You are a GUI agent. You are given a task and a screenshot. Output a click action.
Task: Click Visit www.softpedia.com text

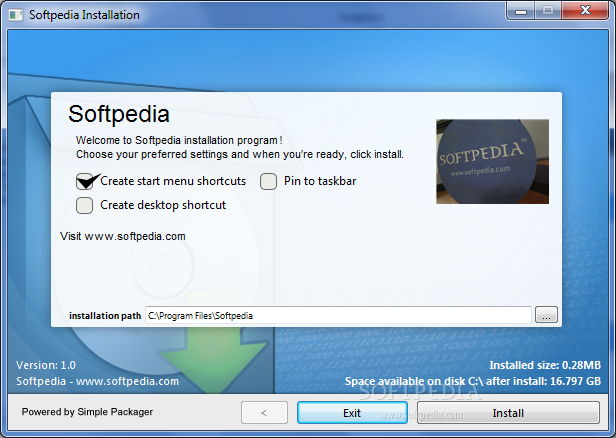coord(123,236)
